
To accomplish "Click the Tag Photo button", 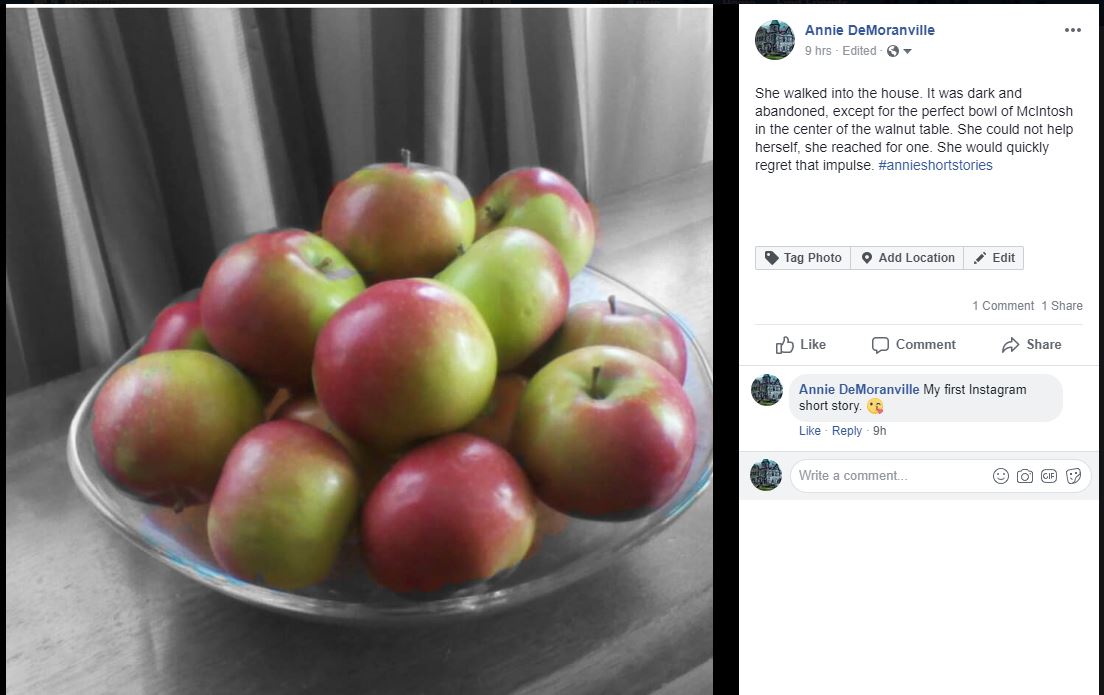I will pyautogui.click(x=803, y=258).
